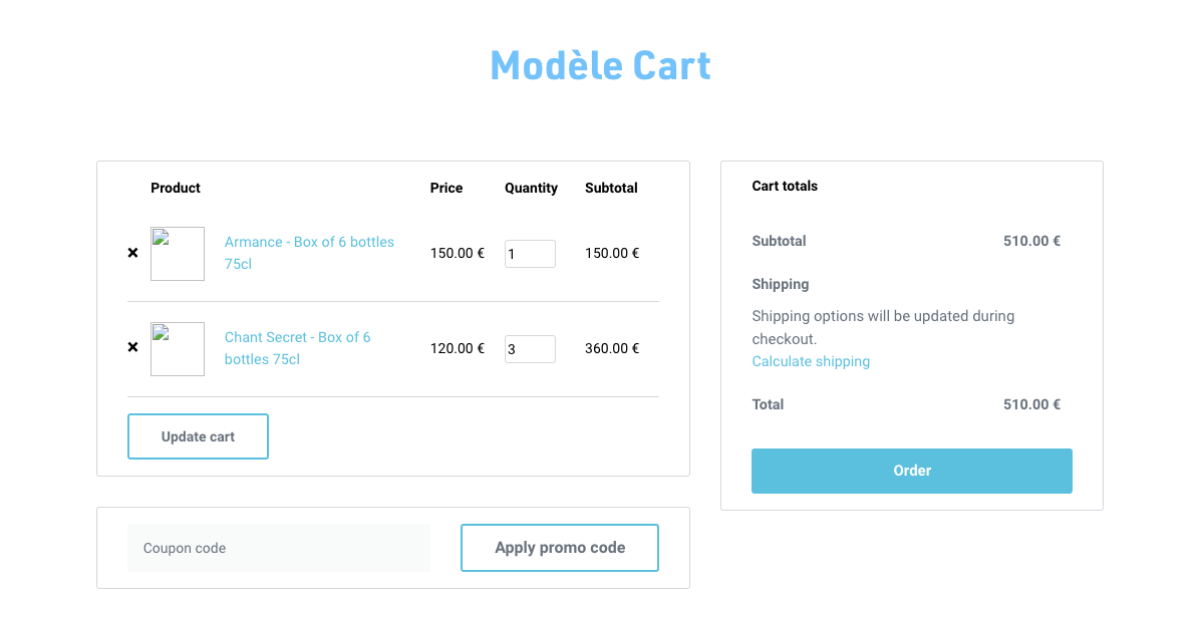Click the Price column header
The width and height of the screenshot is (1200, 638).
click(x=447, y=188)
